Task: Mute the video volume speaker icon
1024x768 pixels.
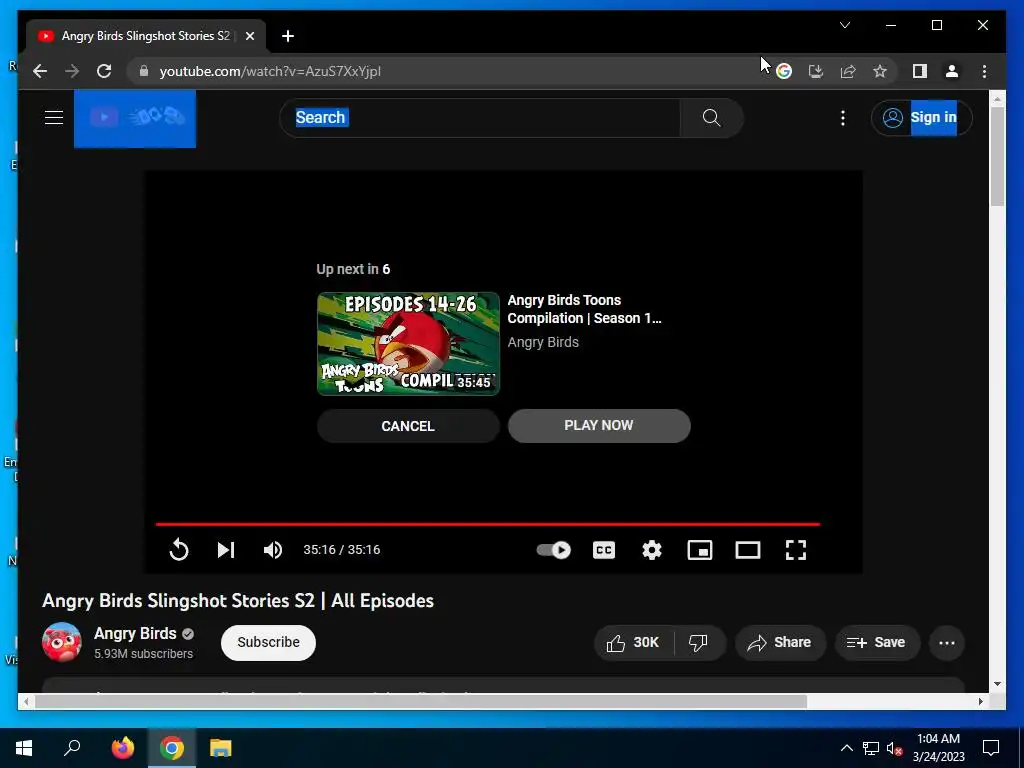Action: click(x=273, y=550)
